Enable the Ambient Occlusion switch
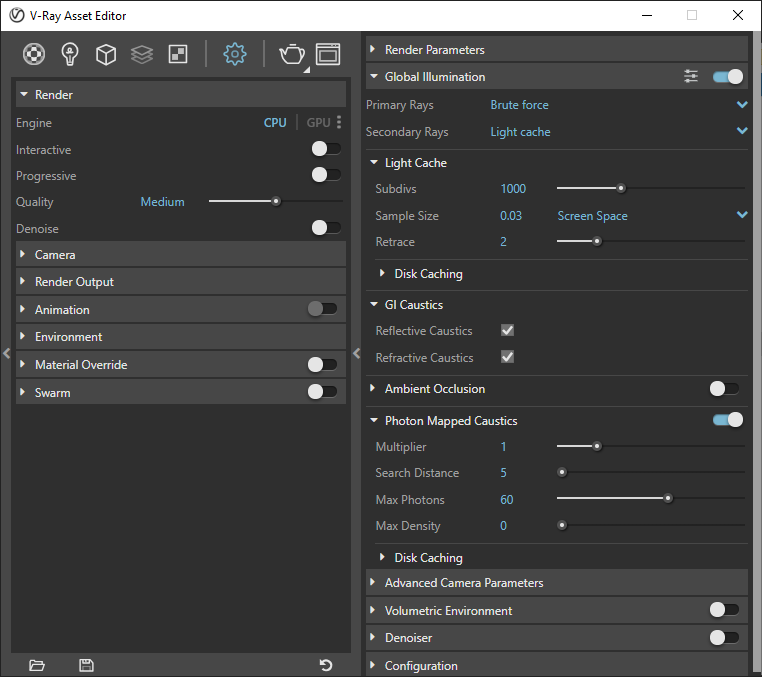 point(724,389)
